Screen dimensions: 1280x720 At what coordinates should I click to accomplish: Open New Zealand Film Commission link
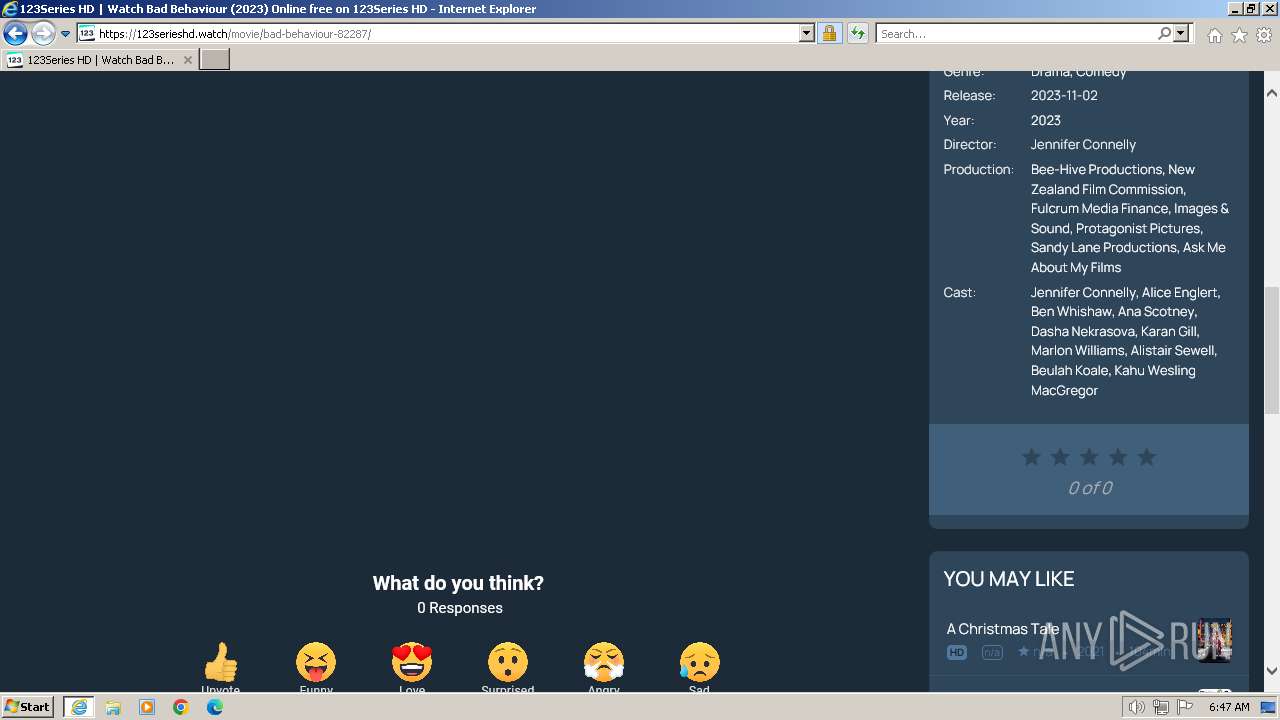1113,179
